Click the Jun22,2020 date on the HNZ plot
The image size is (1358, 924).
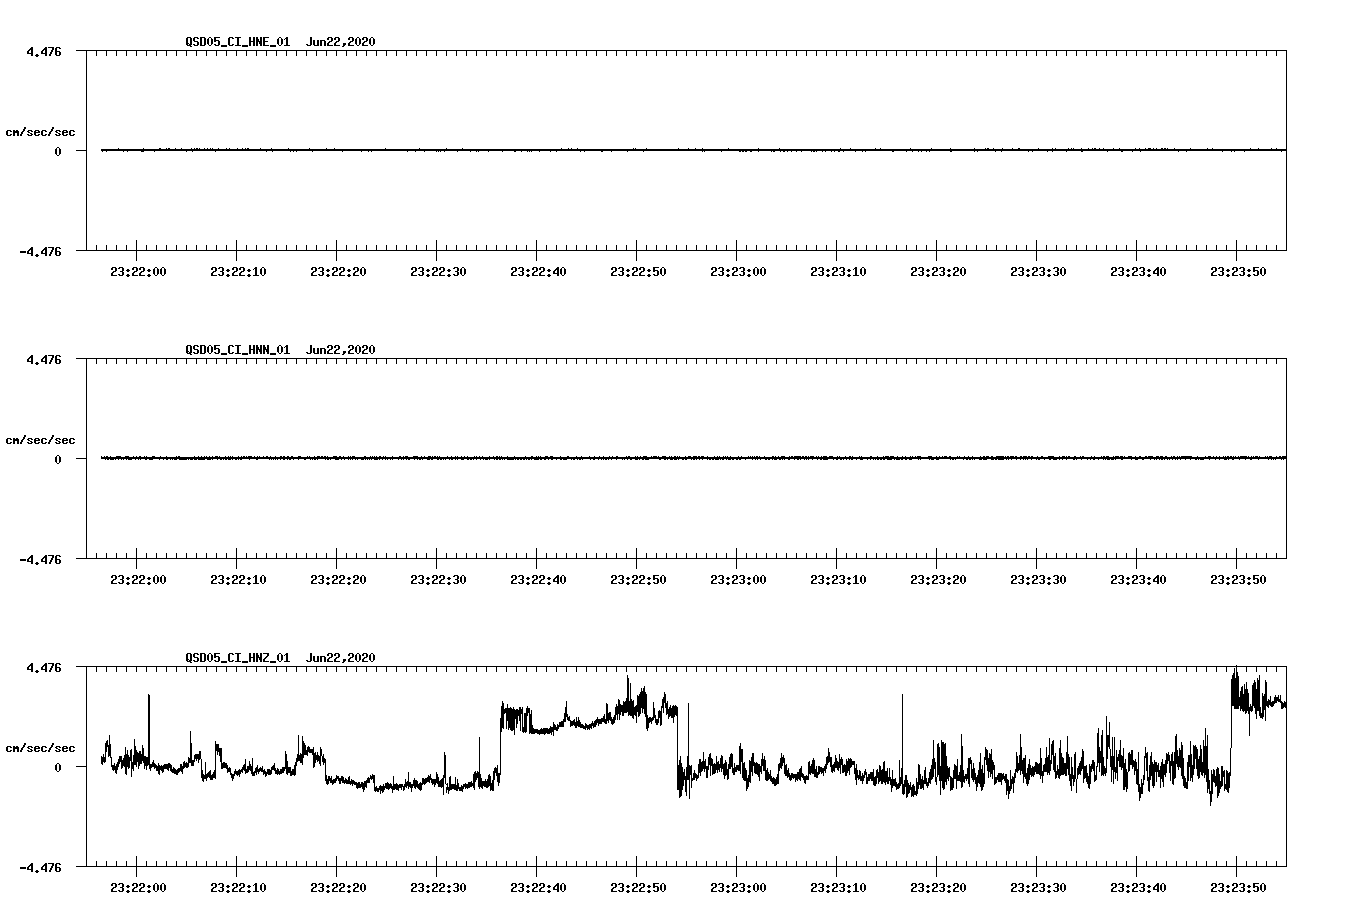[x=341, y=658]
